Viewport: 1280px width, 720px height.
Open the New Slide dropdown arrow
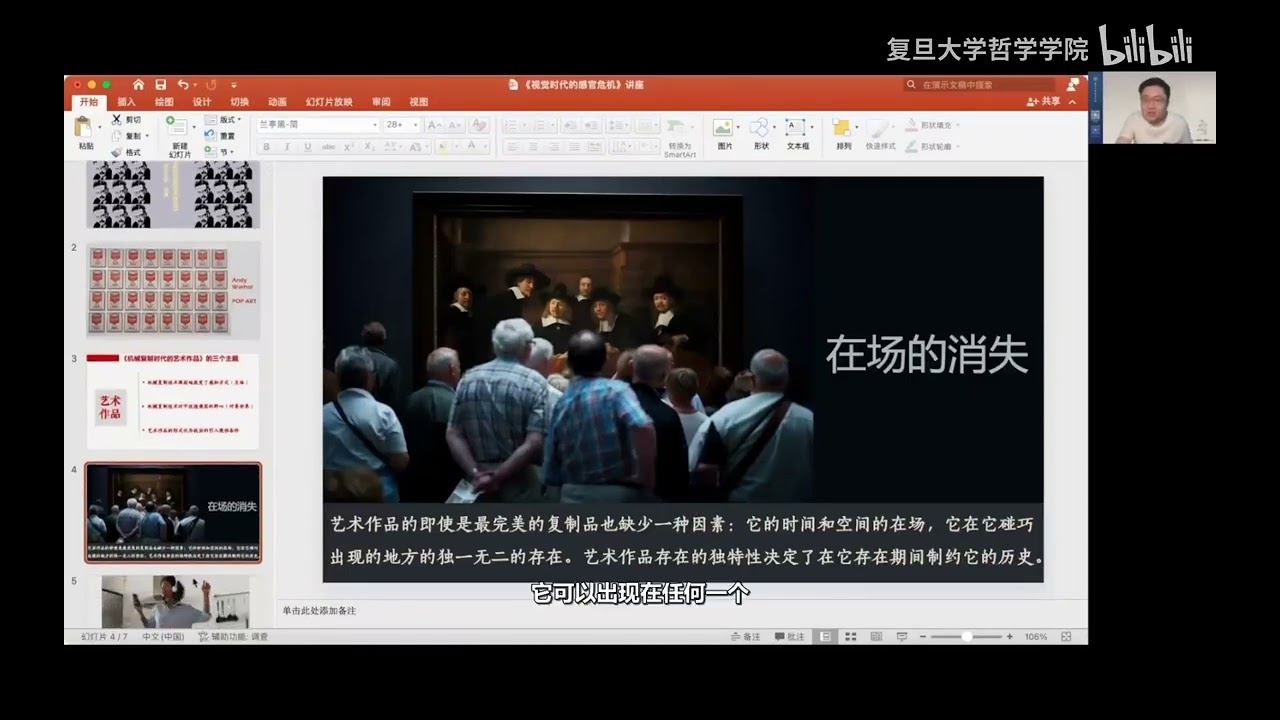pyautogui.click(x=194, y=129)
